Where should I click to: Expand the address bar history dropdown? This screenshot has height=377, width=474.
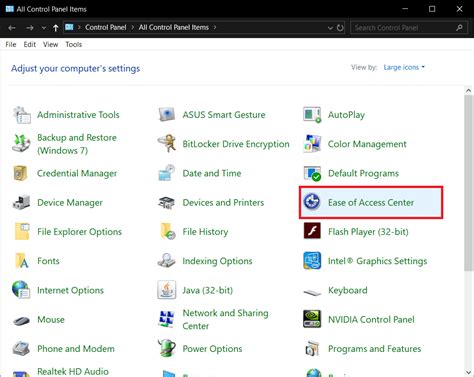pos(330,28)
